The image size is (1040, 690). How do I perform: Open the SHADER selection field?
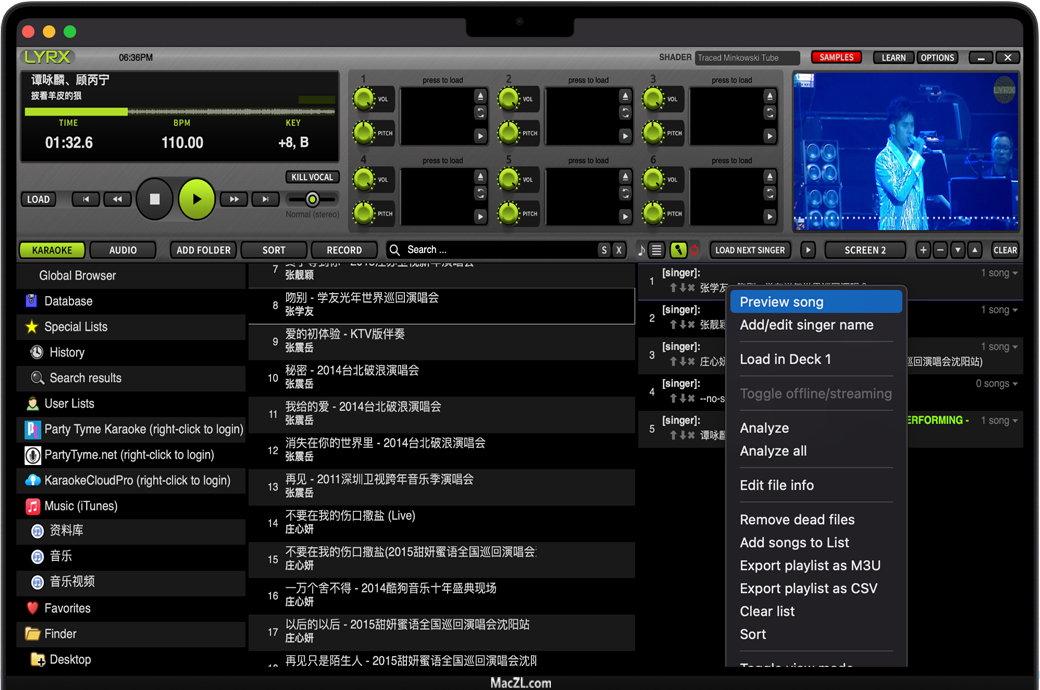click(747, 58)
